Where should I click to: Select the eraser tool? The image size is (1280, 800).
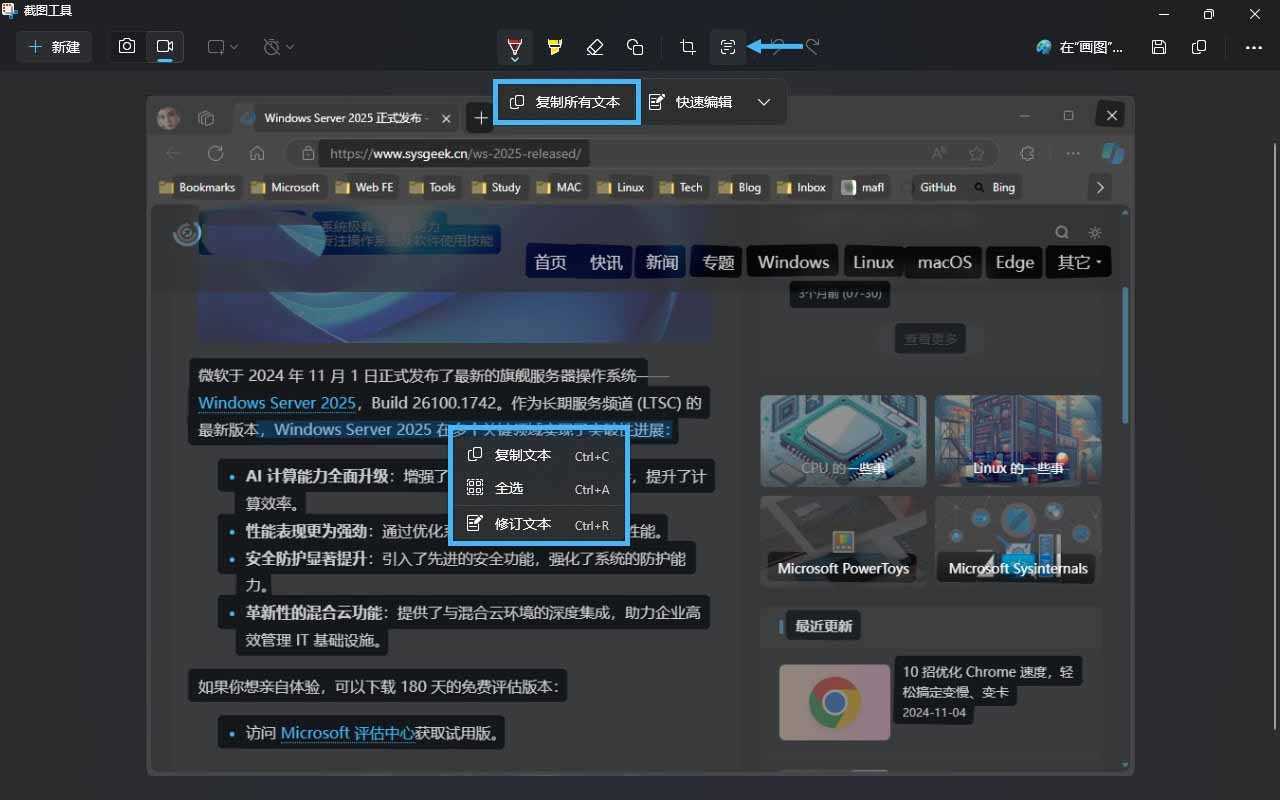point(595,47)
